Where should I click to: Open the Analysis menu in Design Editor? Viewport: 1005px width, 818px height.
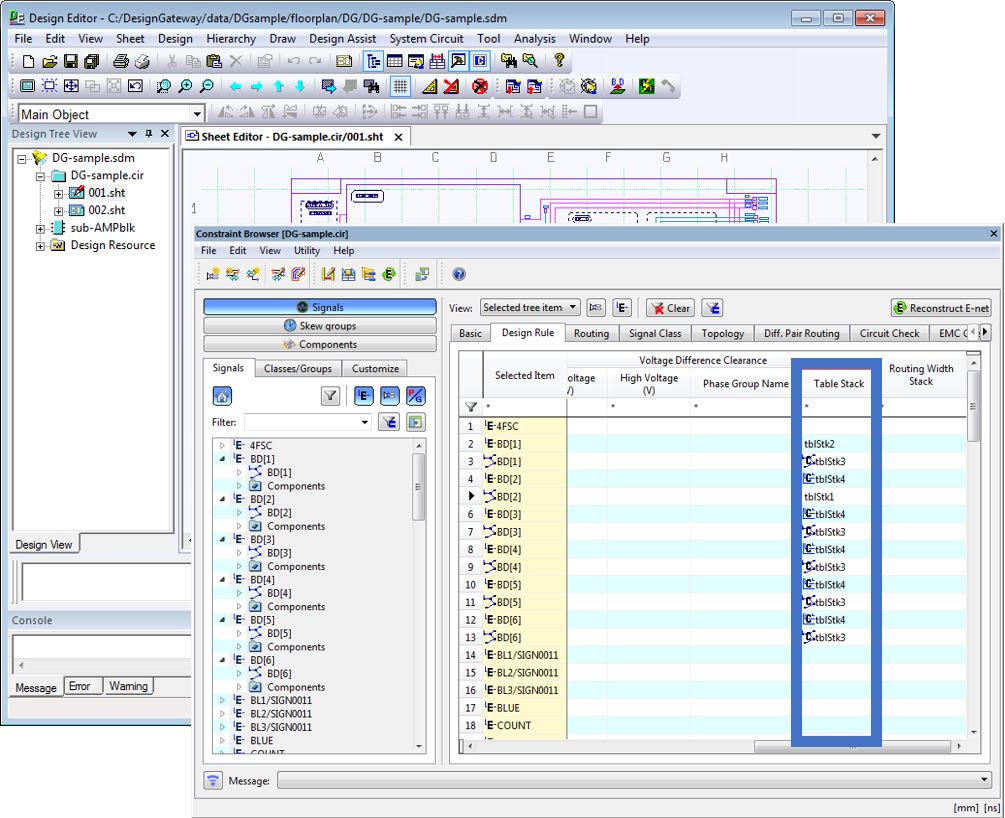click(535, 39)
